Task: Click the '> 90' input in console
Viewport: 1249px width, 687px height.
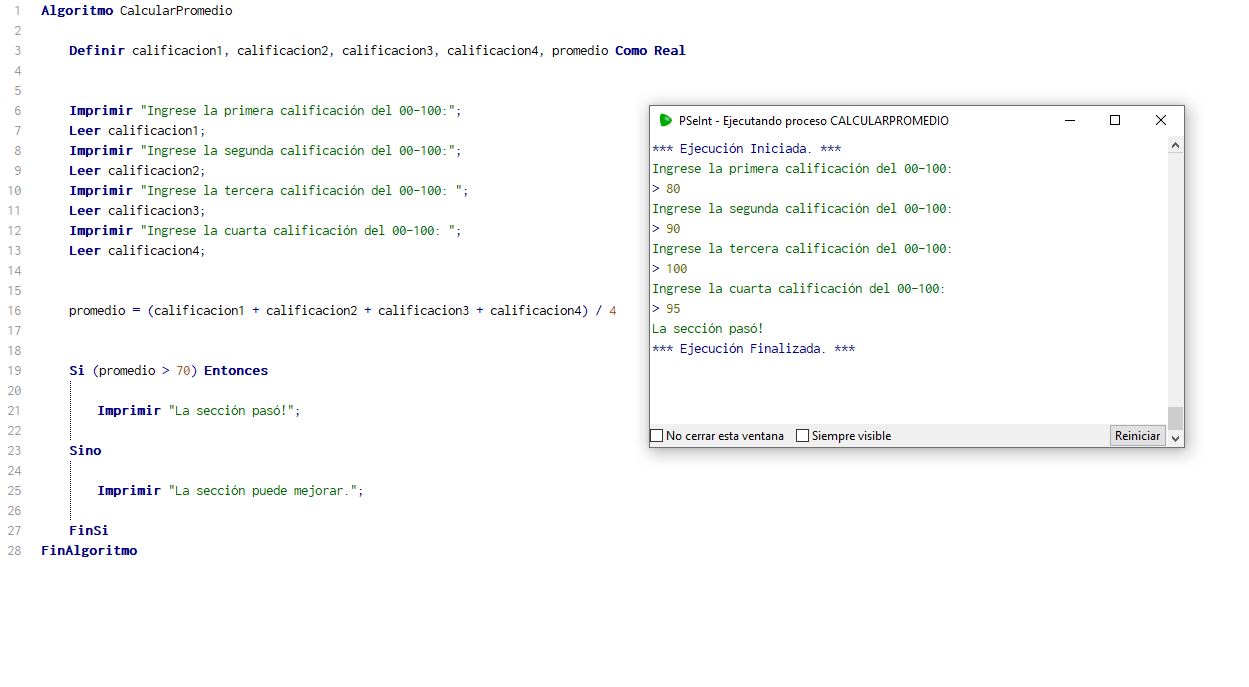Action: (666, 229)
